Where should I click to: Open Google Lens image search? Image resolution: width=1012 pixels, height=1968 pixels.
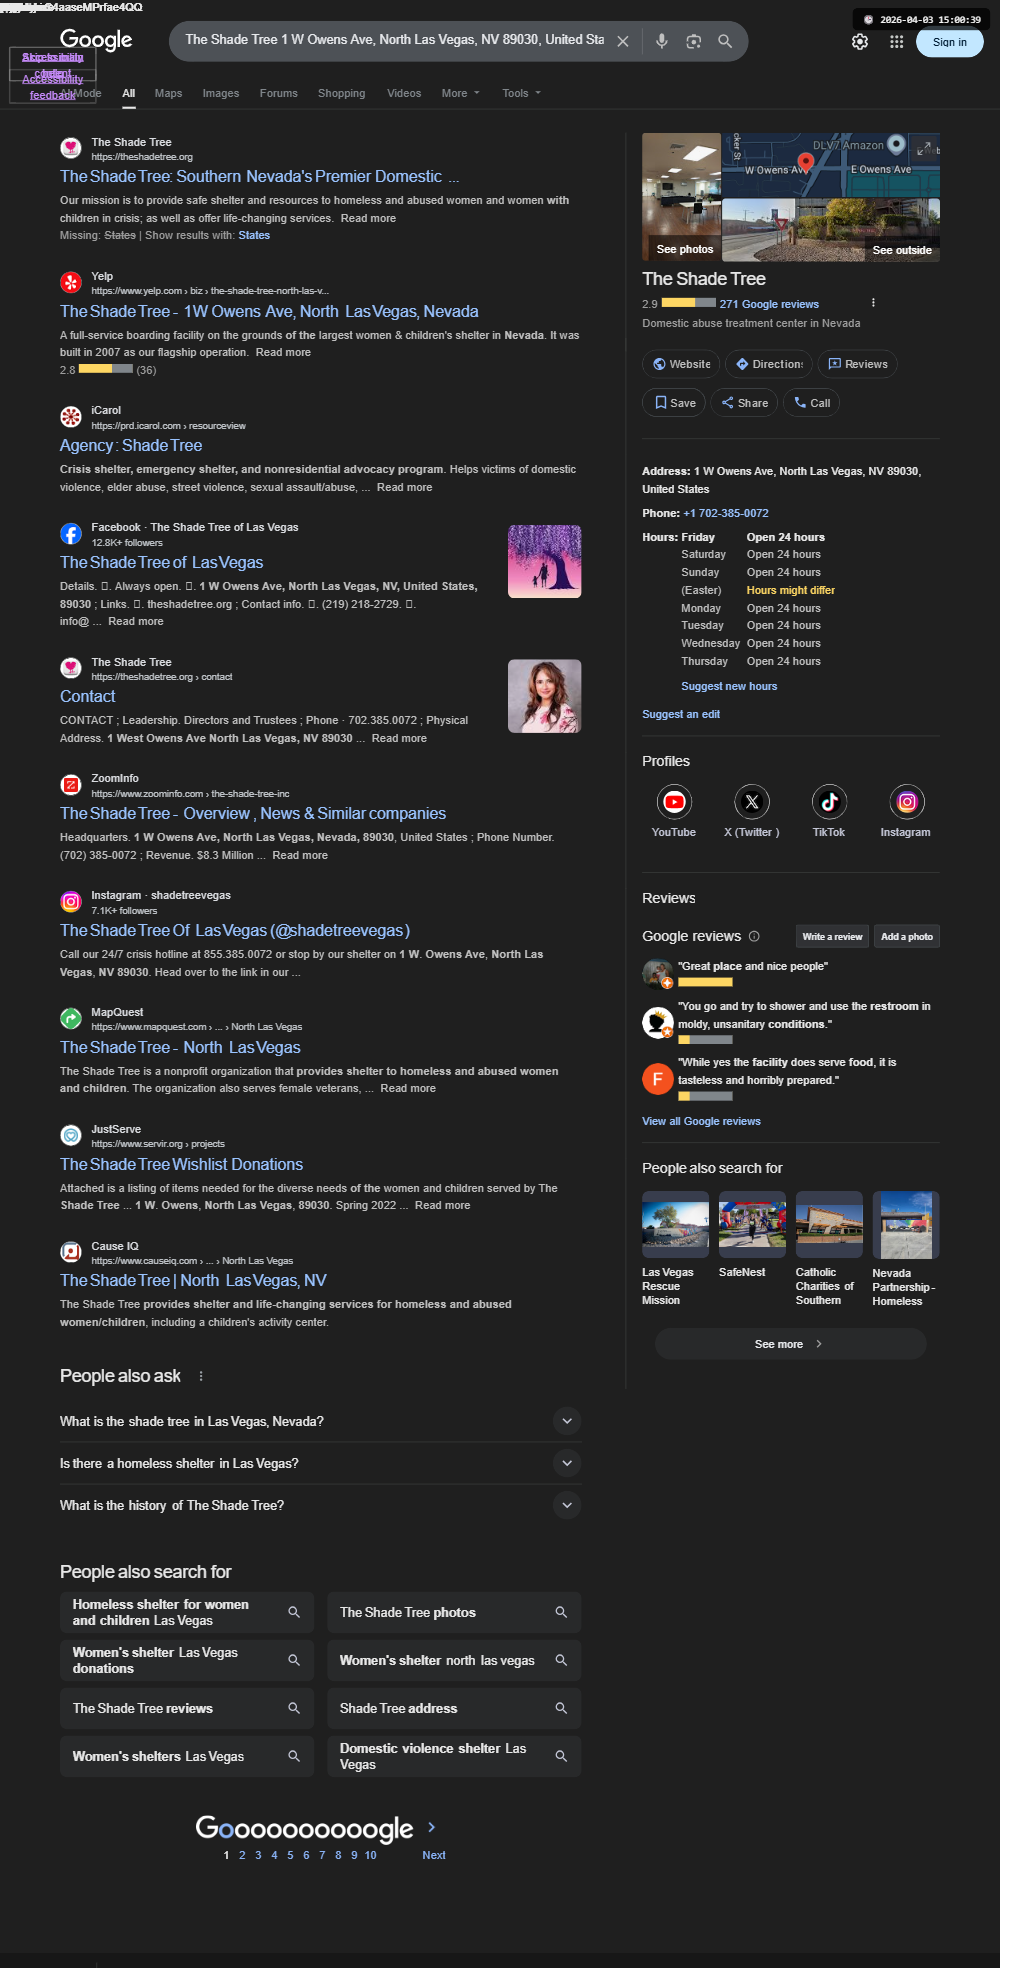[x=693, y=41]
